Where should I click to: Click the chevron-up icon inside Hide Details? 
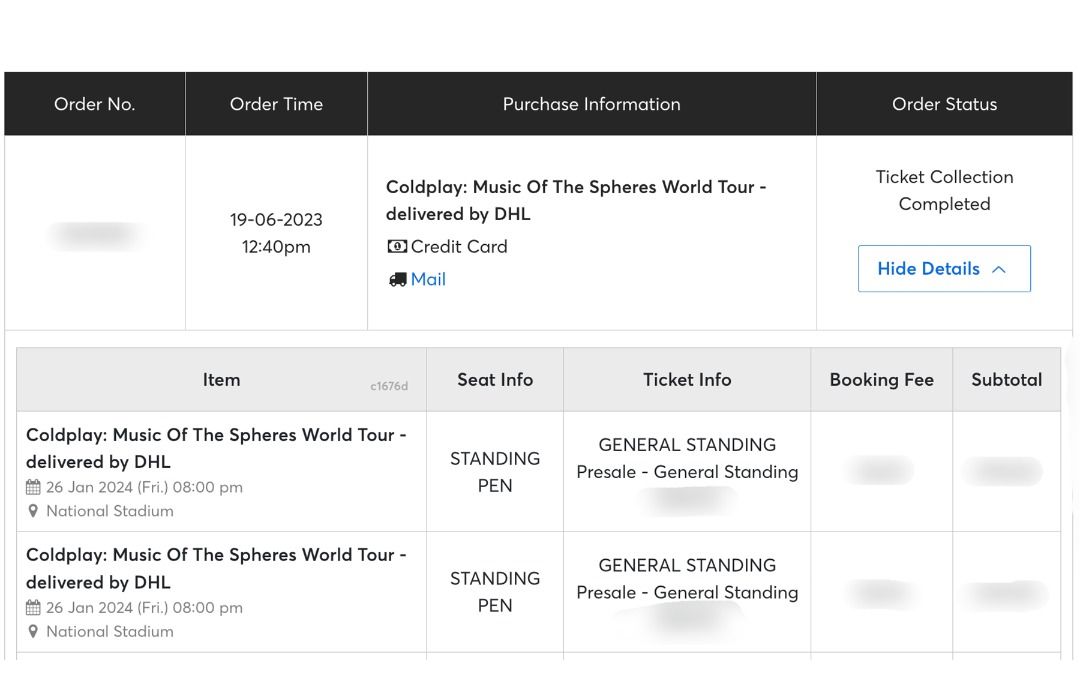[x=999, y=268]
